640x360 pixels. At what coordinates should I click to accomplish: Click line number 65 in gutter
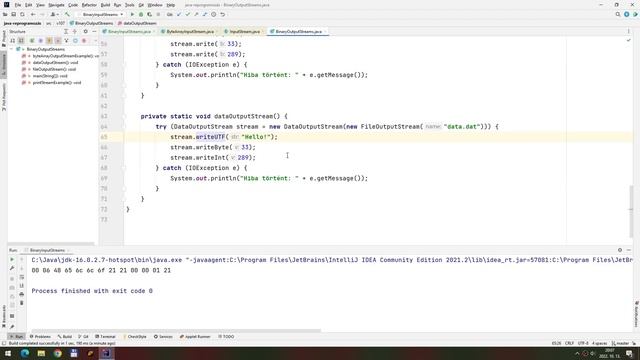coord(104,137)
